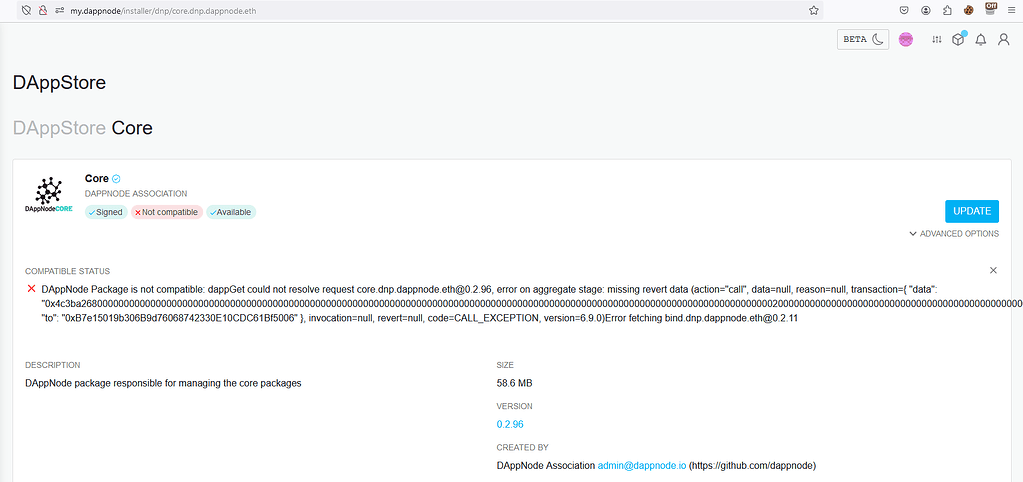1023x482 pixels.
Task: Open the sliders settings icon in the top bar
Action: pyautogui.click(x=937, y=39)
